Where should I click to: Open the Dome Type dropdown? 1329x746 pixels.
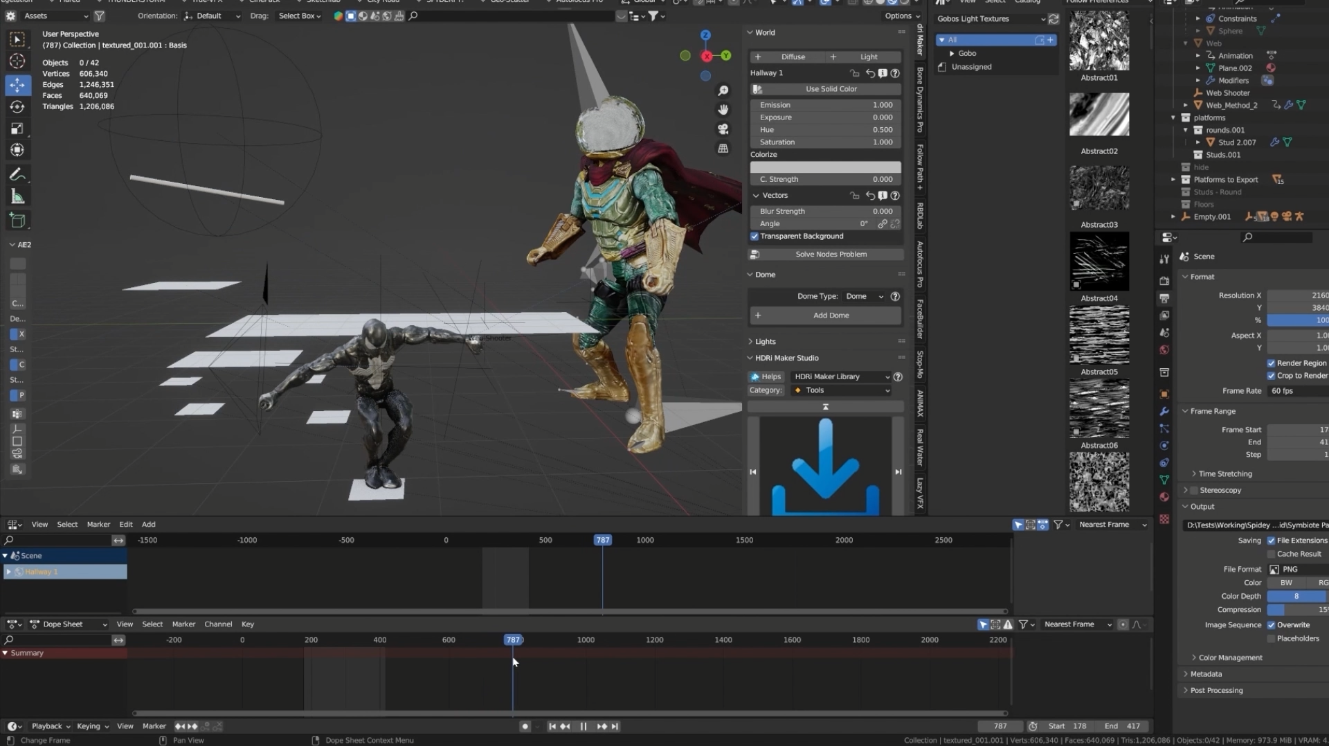(x=864, y=296)
